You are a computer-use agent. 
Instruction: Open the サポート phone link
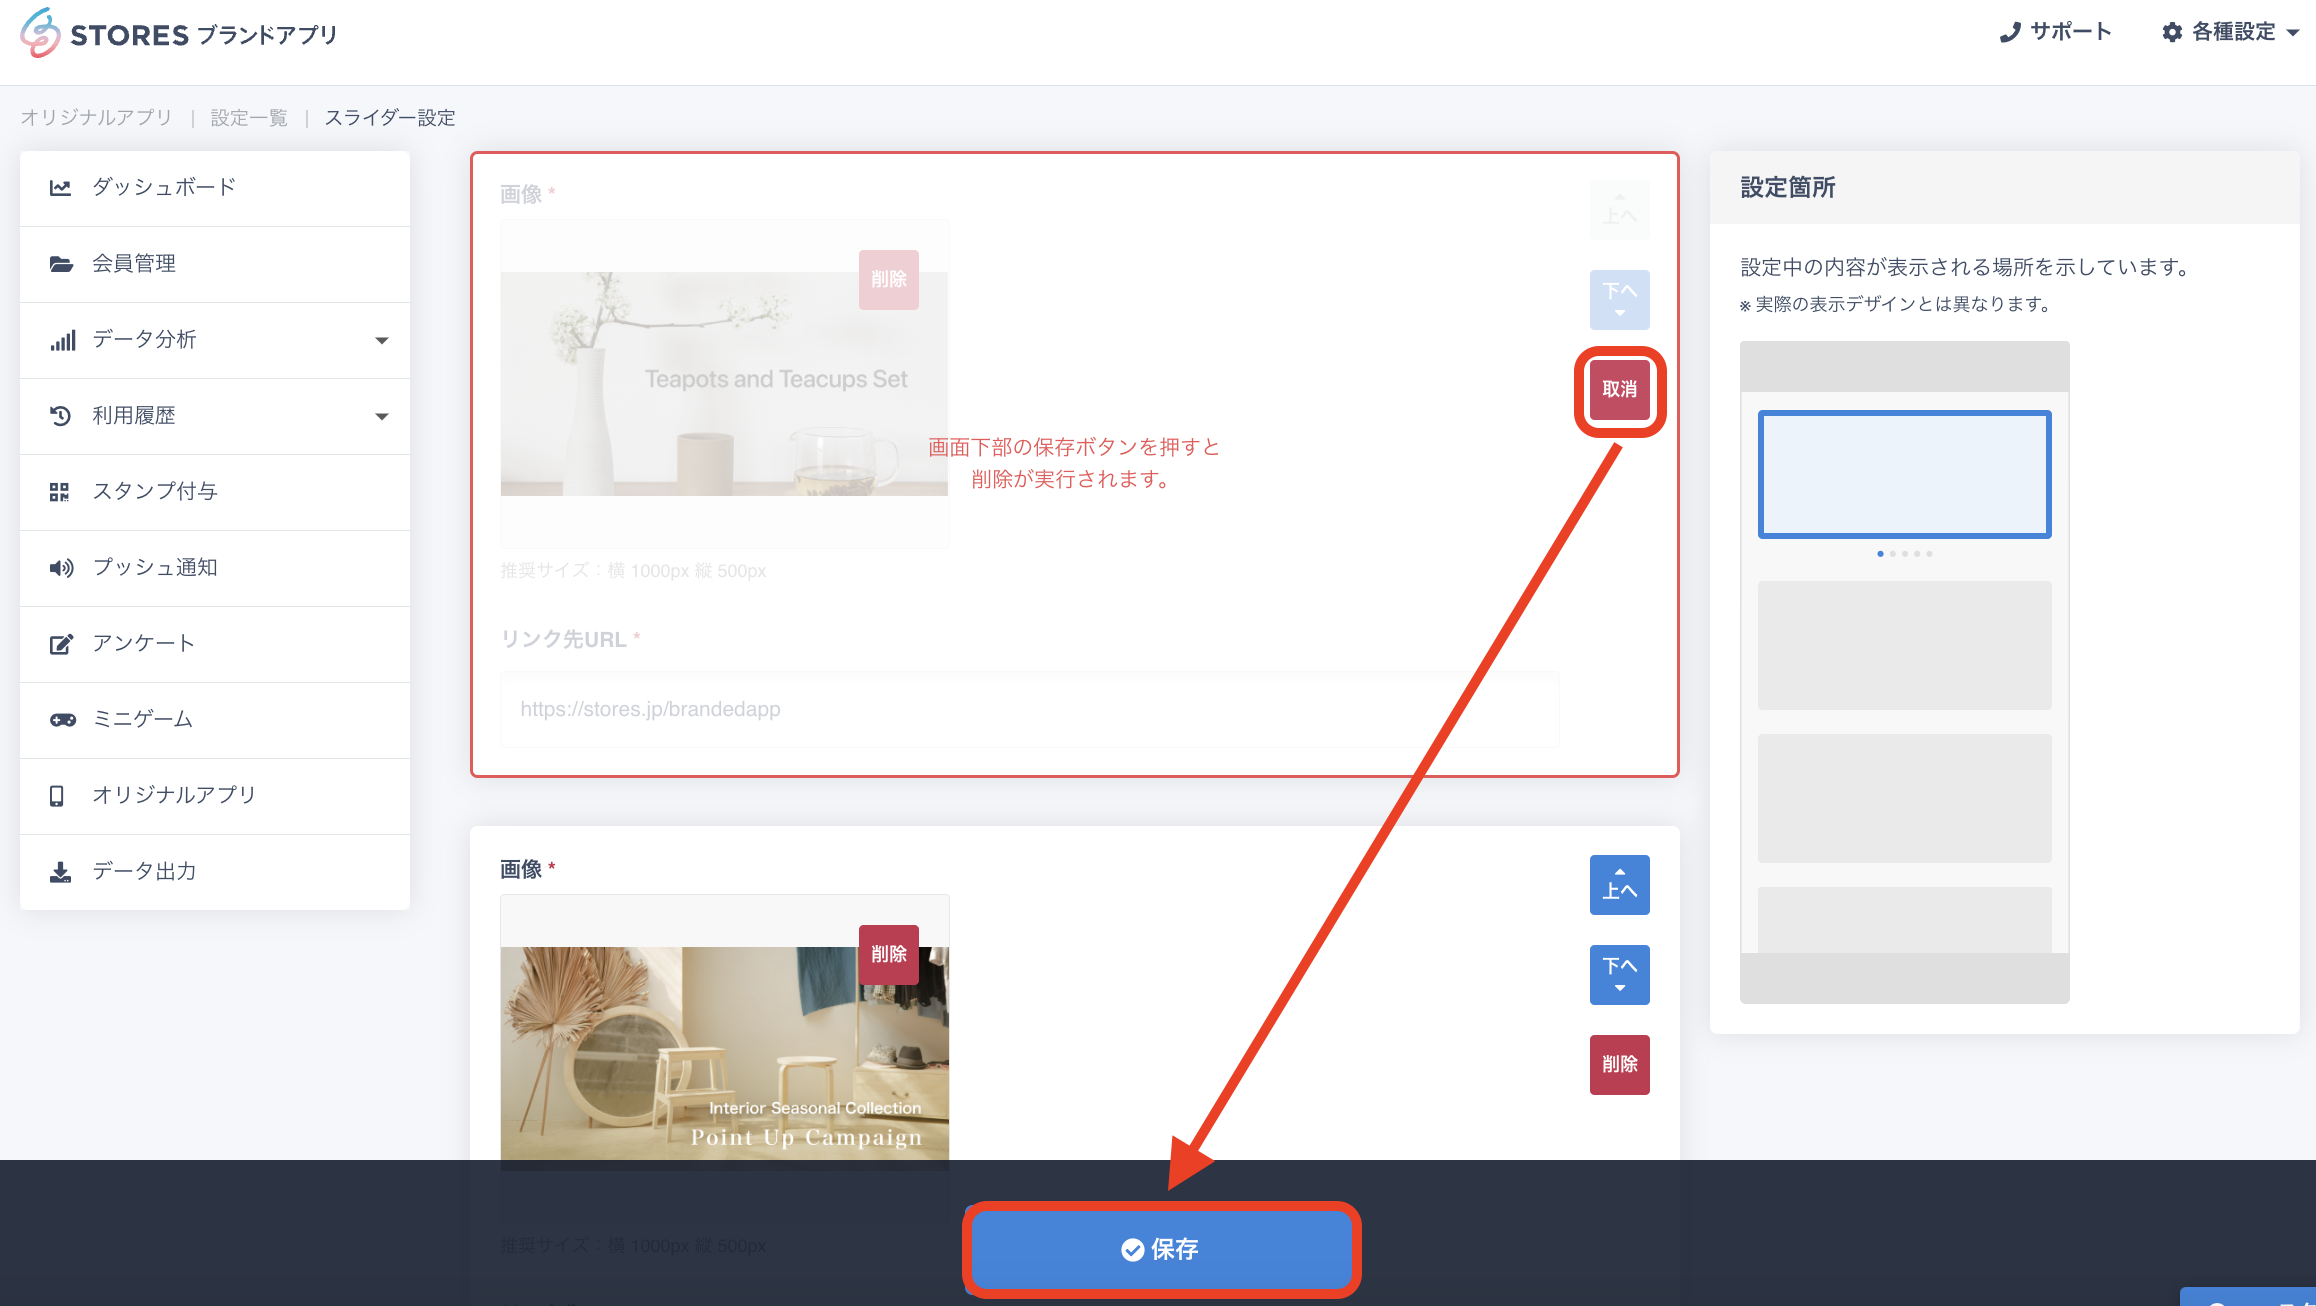point(2055,32)
